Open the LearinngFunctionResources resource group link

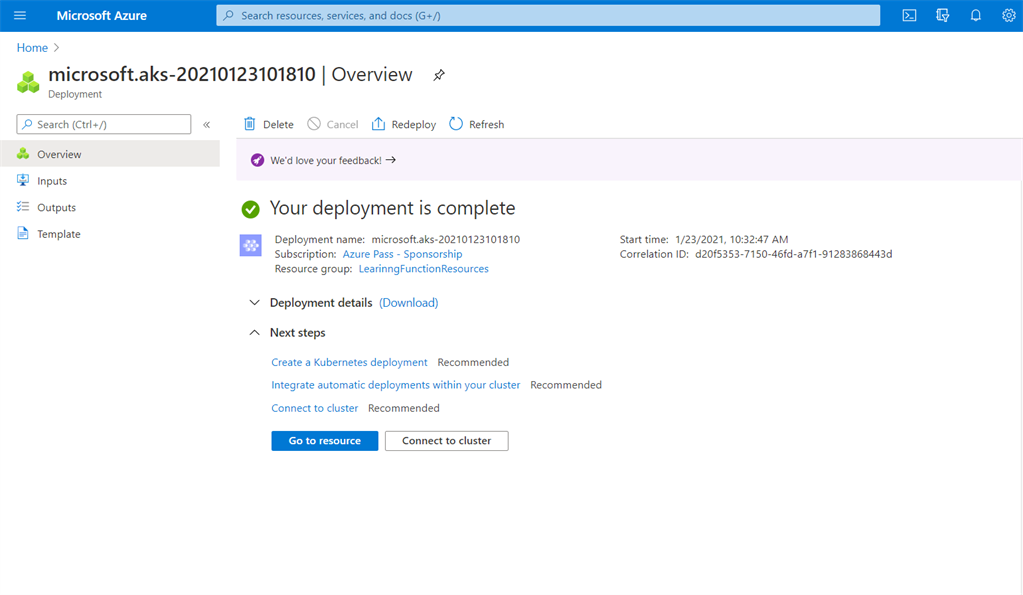pos(423,269)
